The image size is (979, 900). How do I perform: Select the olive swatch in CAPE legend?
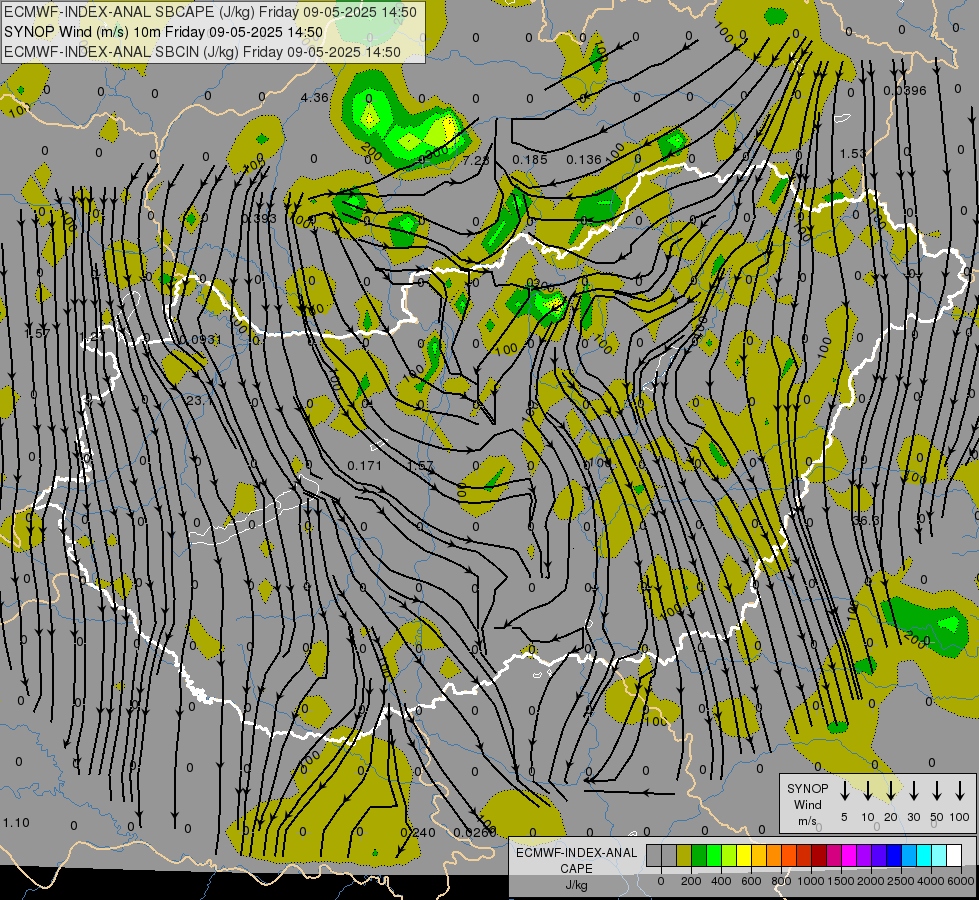684,856
